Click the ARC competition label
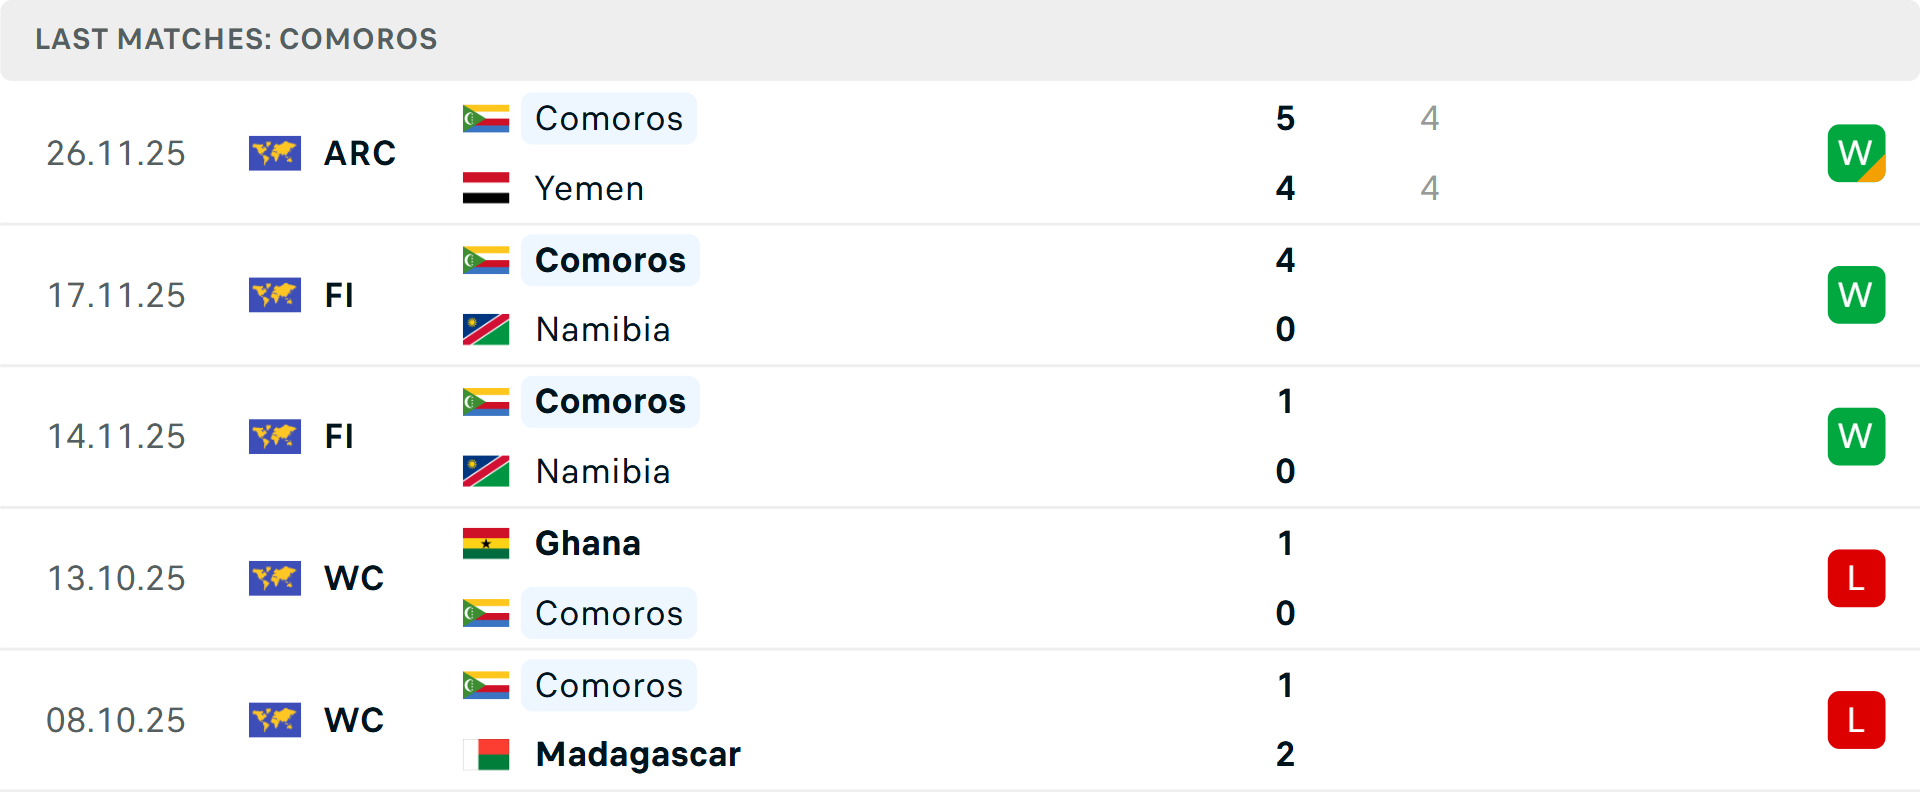The height and width of the screenshot is (792, 1920). click(360, 153)
